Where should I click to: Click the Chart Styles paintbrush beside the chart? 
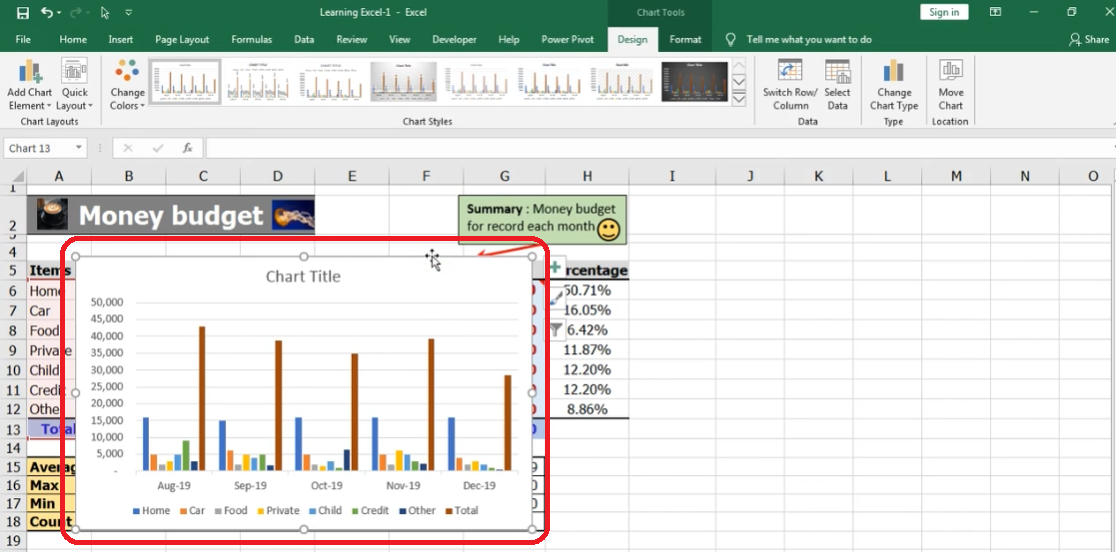pos(555,298)
